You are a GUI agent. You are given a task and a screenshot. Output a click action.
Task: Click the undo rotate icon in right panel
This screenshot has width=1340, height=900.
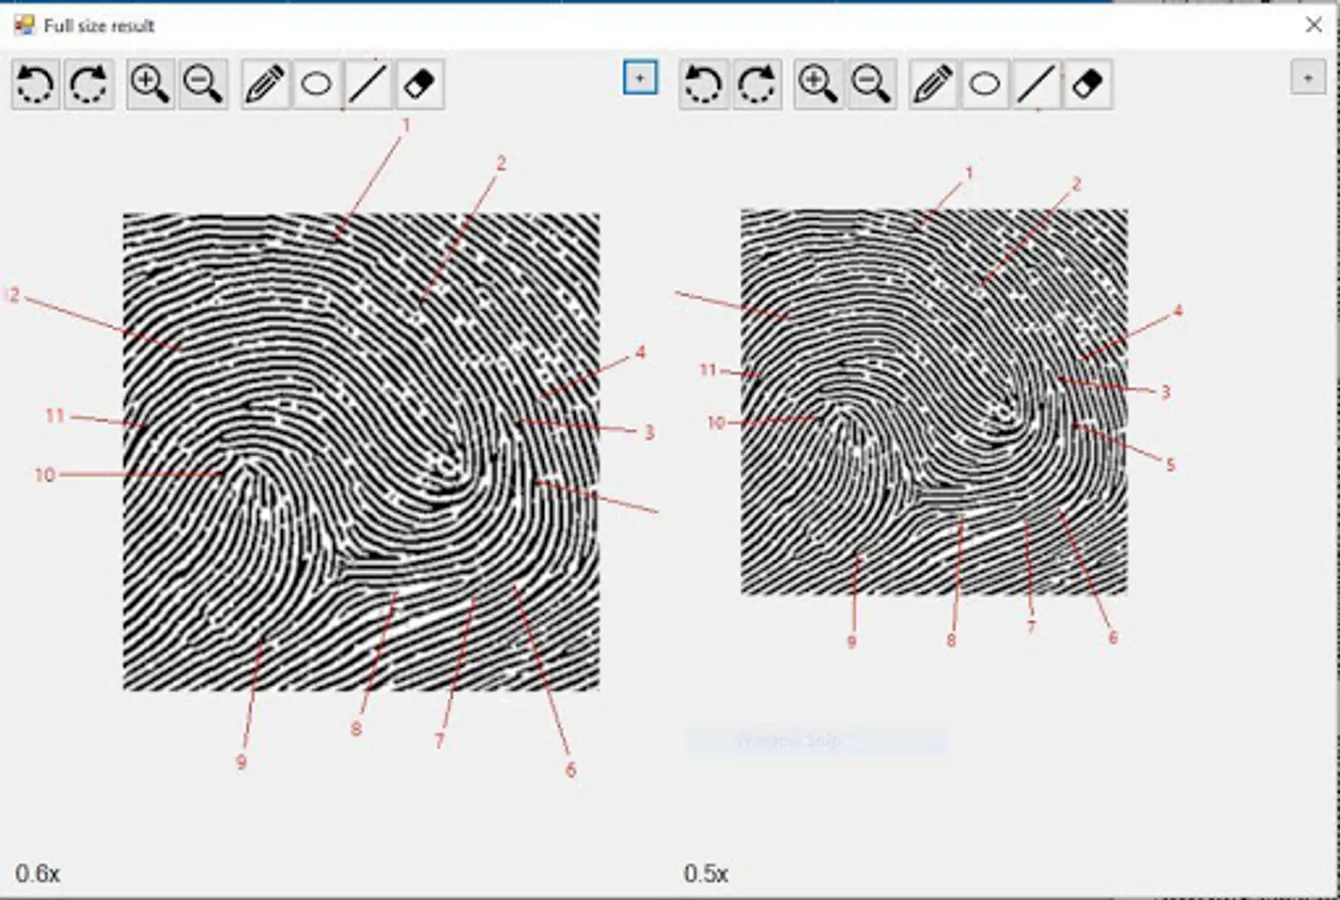[x=704, y=84]
